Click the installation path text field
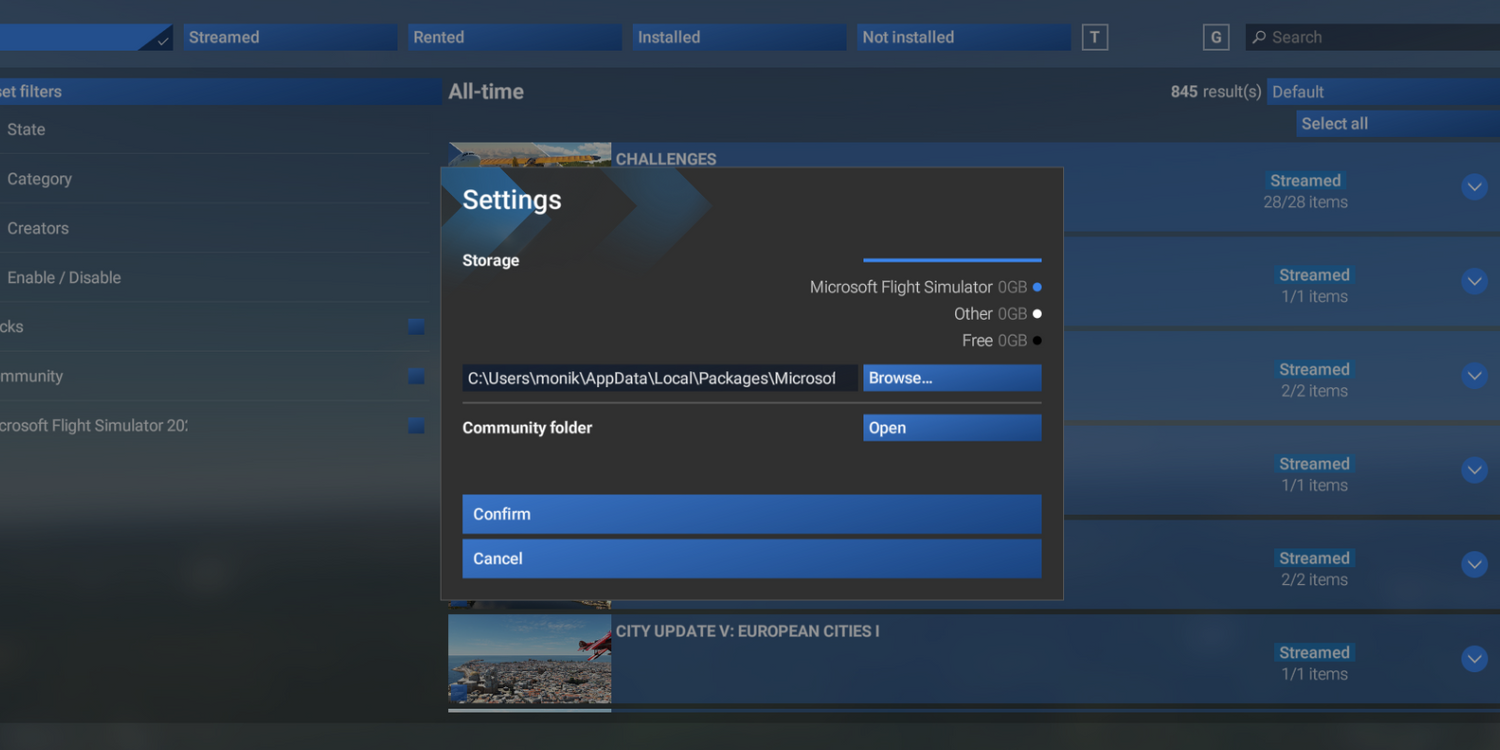Screen dimensions: 1500x750 coord(660,378)
